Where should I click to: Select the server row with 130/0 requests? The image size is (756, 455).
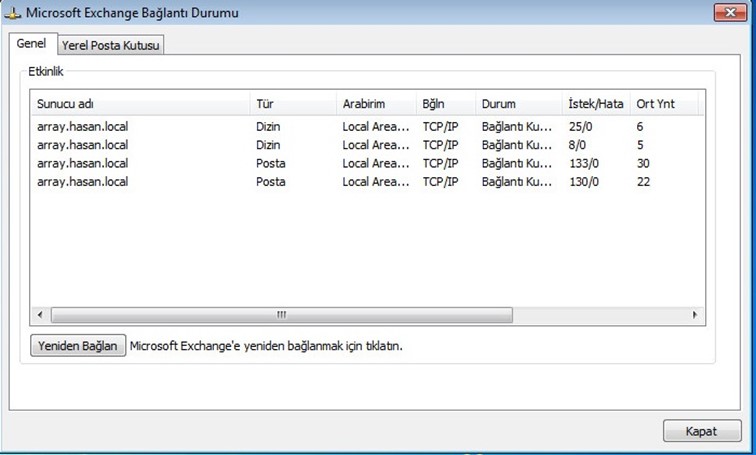point(367,182)
